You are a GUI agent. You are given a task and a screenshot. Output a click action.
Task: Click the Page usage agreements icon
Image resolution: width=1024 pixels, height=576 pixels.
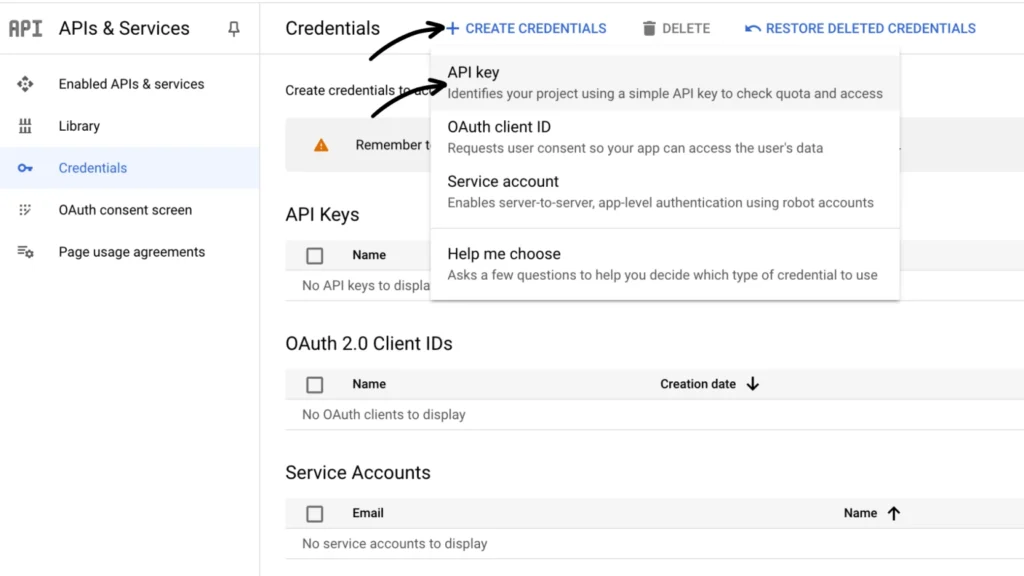click(25, 252)
